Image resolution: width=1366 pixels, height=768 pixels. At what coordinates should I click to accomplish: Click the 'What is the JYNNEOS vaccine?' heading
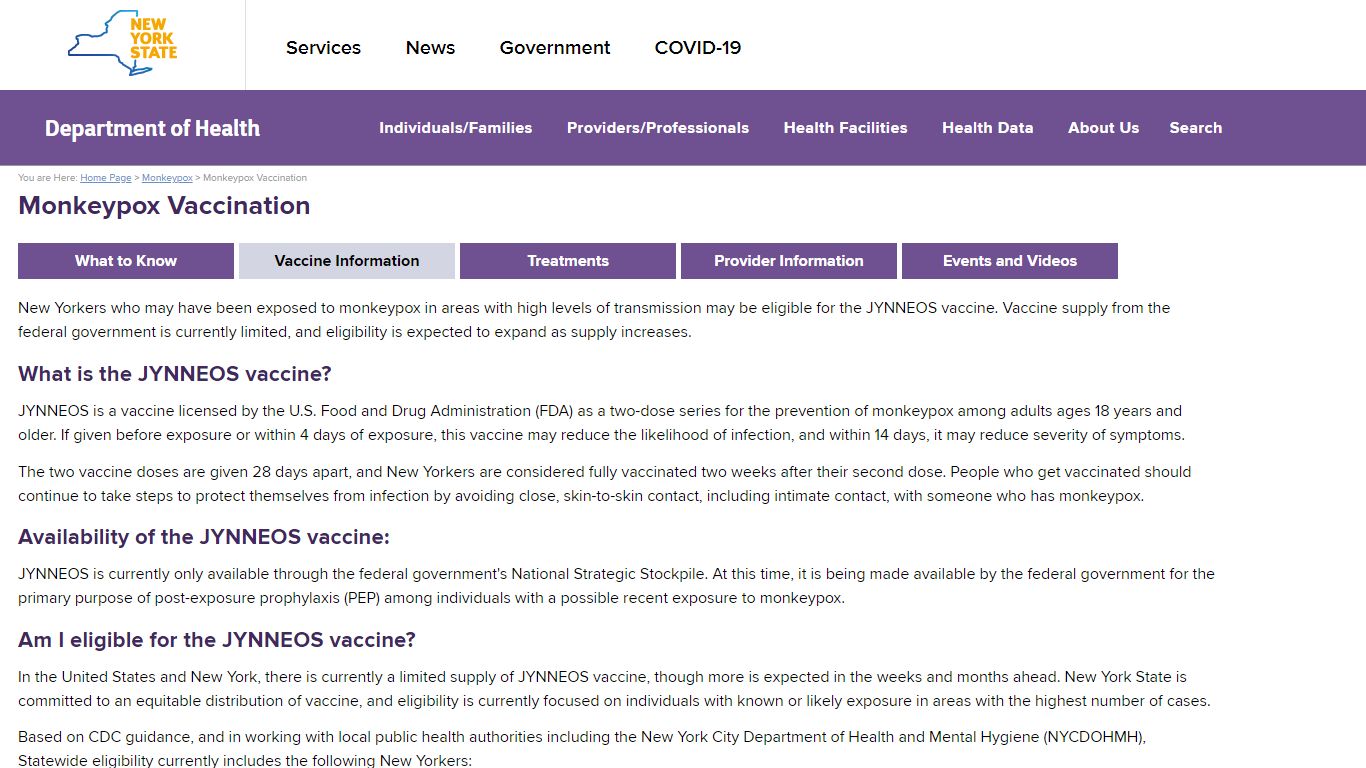click(175, 374)
